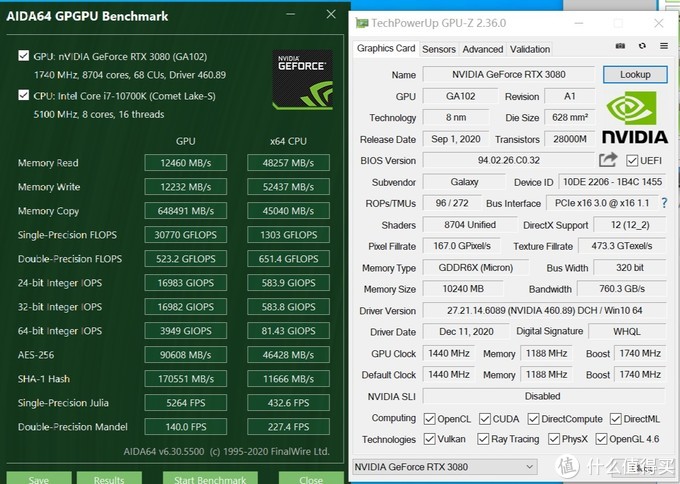
Task: Toggle the DirectML checkbox
Action: (x=615, y=419)
